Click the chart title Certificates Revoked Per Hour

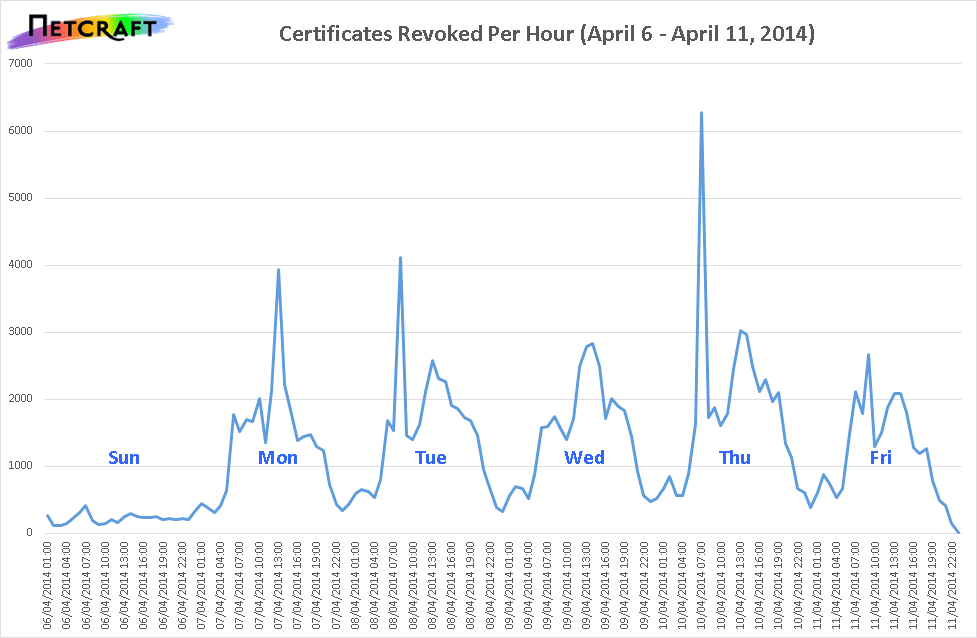[547, 35]
